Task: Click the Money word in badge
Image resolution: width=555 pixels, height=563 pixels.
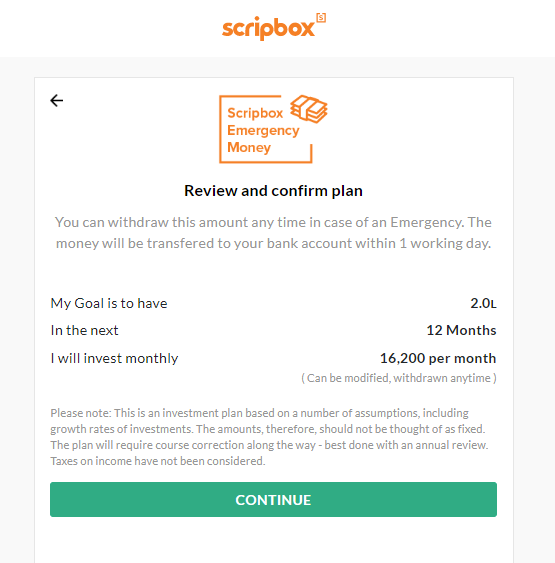Action: (249, 147)
